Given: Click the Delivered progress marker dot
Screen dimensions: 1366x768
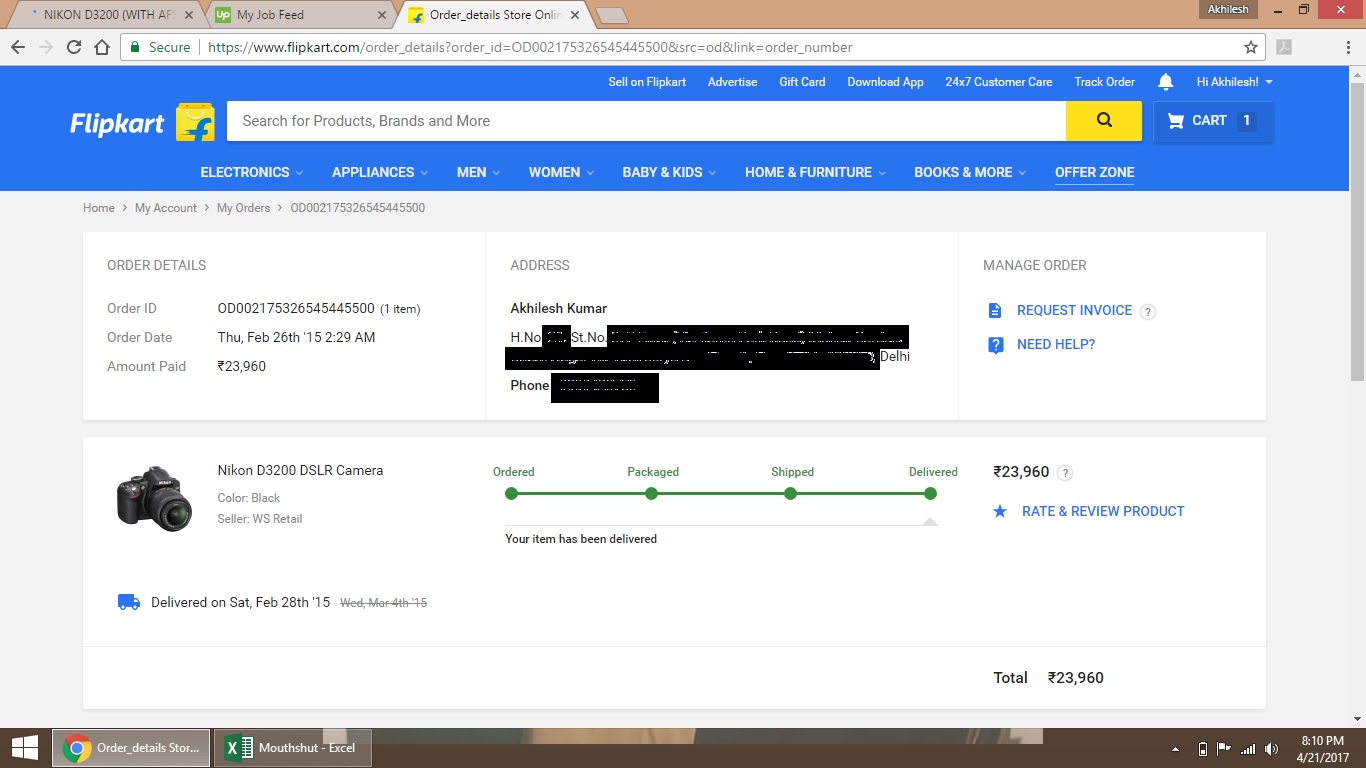Looking at the screenshot, I should pos(930,494).
